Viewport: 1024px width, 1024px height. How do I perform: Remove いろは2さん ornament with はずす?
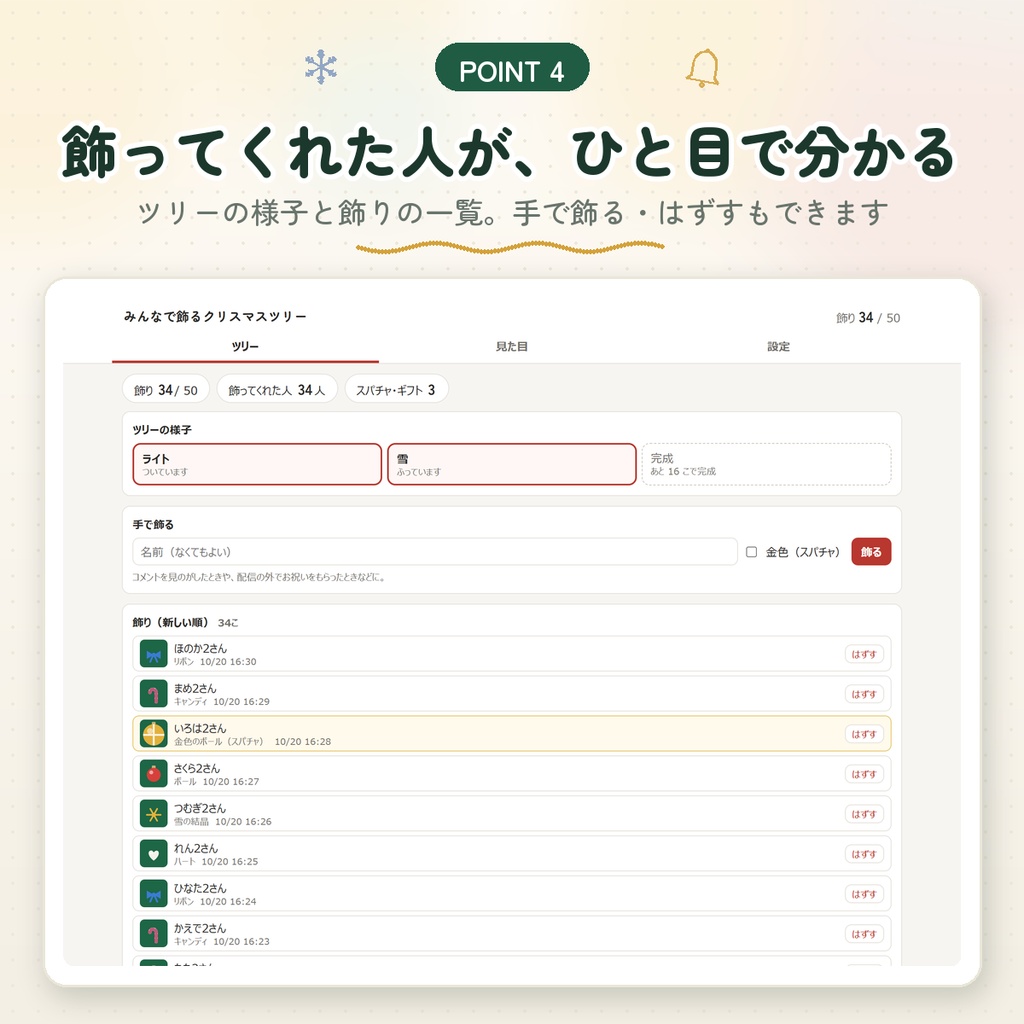(864, 734)
